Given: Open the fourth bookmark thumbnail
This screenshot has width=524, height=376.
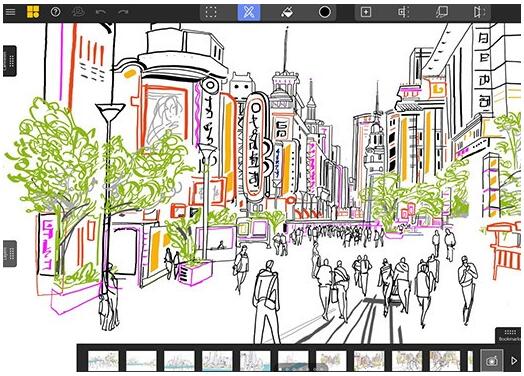Looking at the screenshot, I should (217, 361).
